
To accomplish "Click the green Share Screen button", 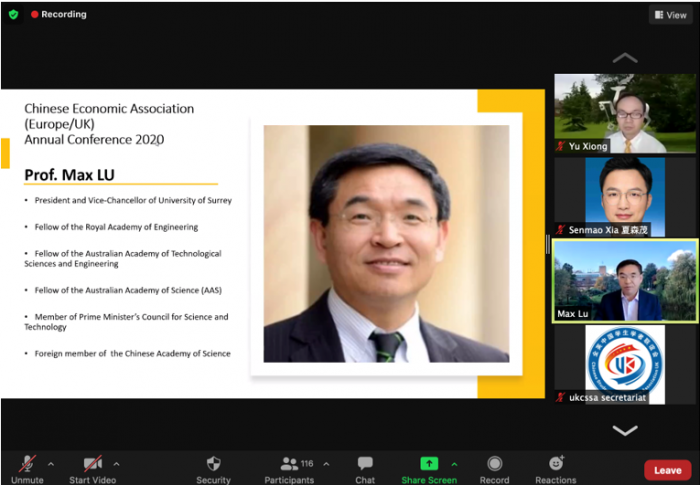I will (429, 469).
